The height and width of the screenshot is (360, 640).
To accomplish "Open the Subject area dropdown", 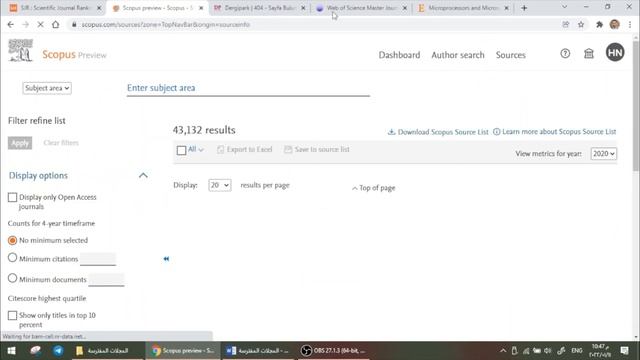I will (x=47, y=88).
